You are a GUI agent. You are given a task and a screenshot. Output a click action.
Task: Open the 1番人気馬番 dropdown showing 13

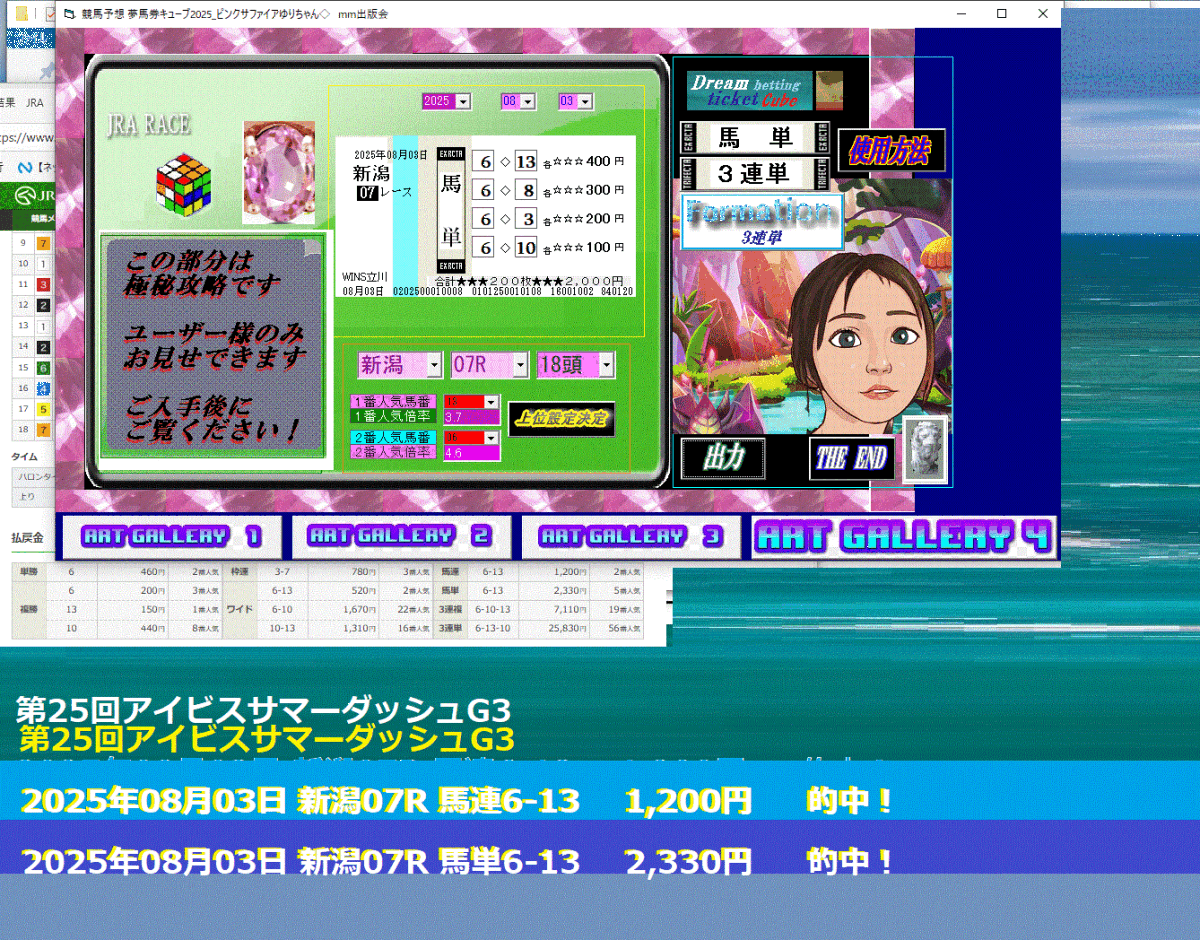[x=490, y=401]
